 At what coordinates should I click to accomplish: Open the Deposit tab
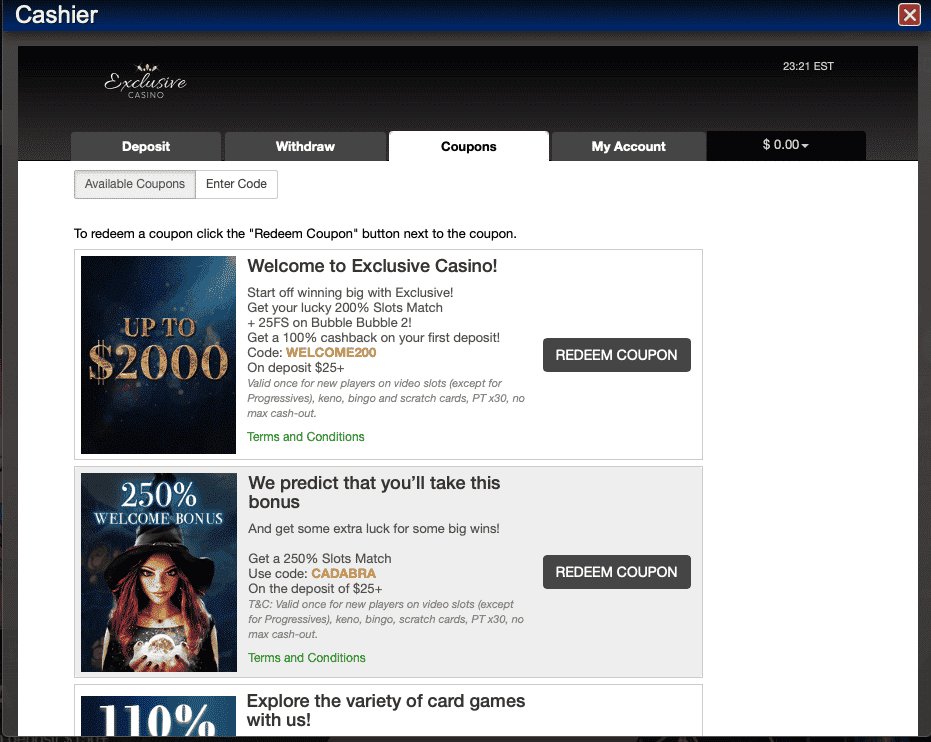(x=146, y=146)
